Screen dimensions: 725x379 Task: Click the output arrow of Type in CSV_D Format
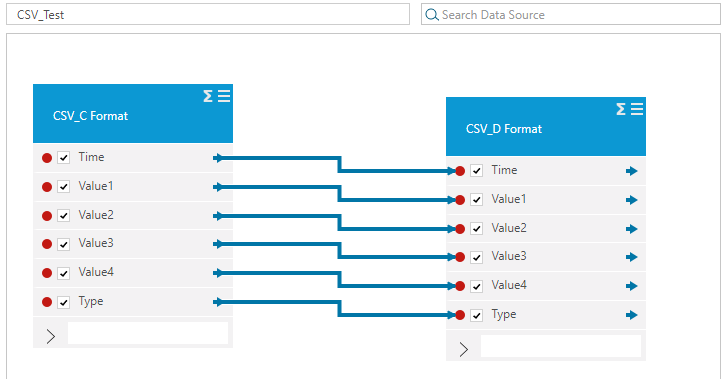click(x=632, y=315)
